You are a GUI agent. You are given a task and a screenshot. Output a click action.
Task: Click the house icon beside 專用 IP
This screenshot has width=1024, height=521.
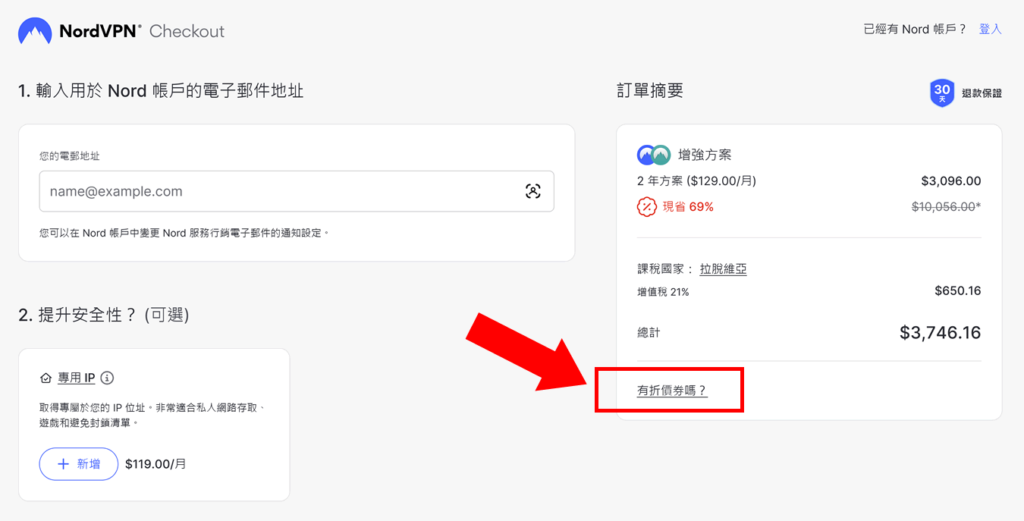[46, 378]
